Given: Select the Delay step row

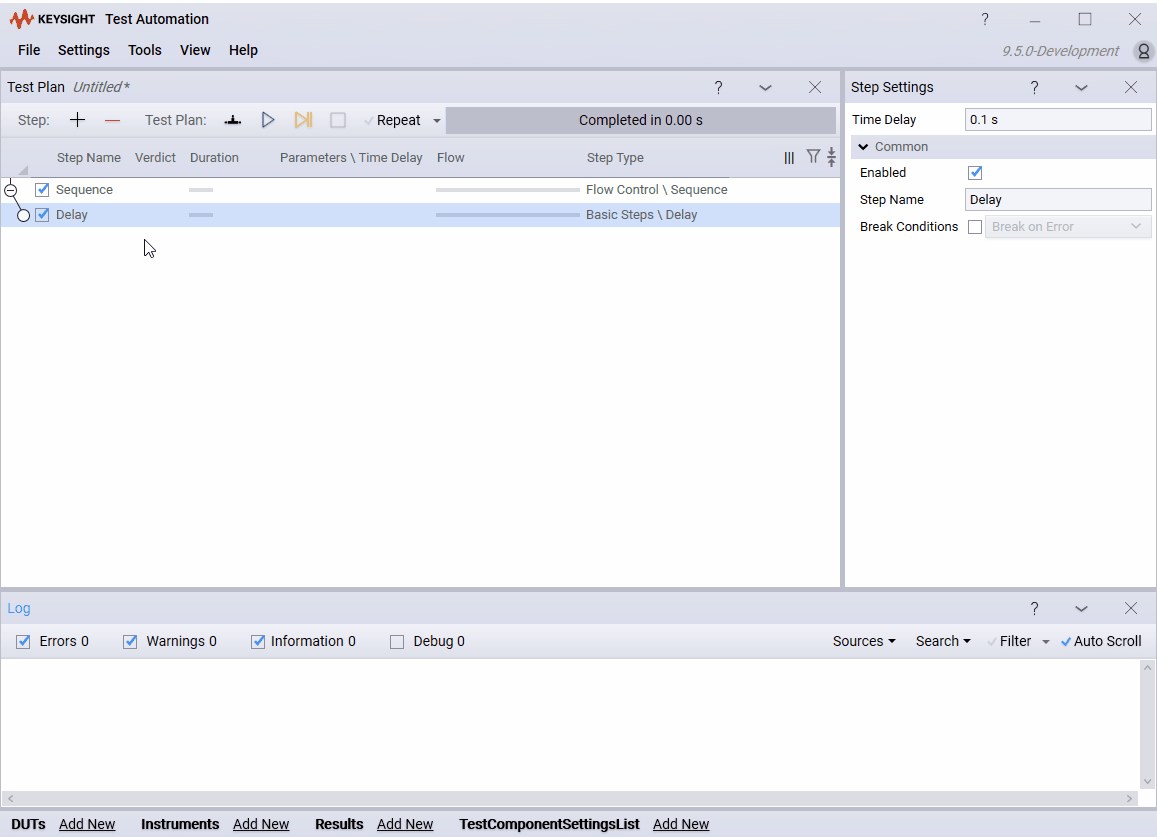Looking at the screenshot, I should (x=421, y=215).
